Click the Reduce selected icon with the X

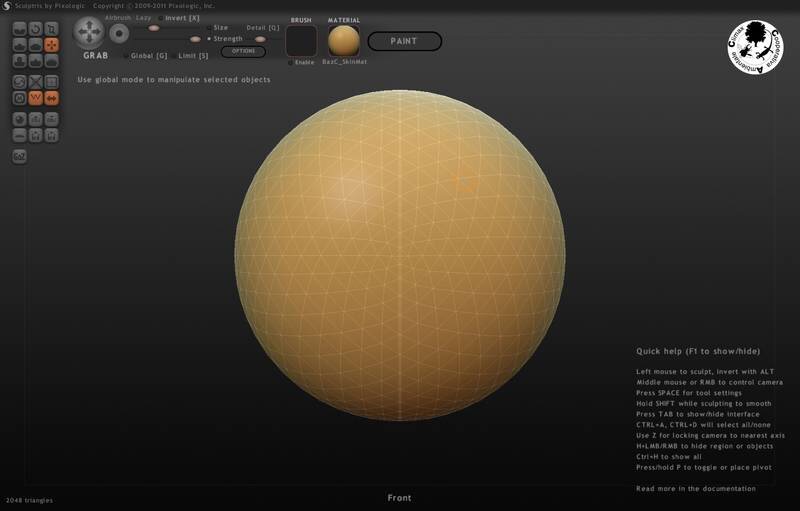pos(36,82)
